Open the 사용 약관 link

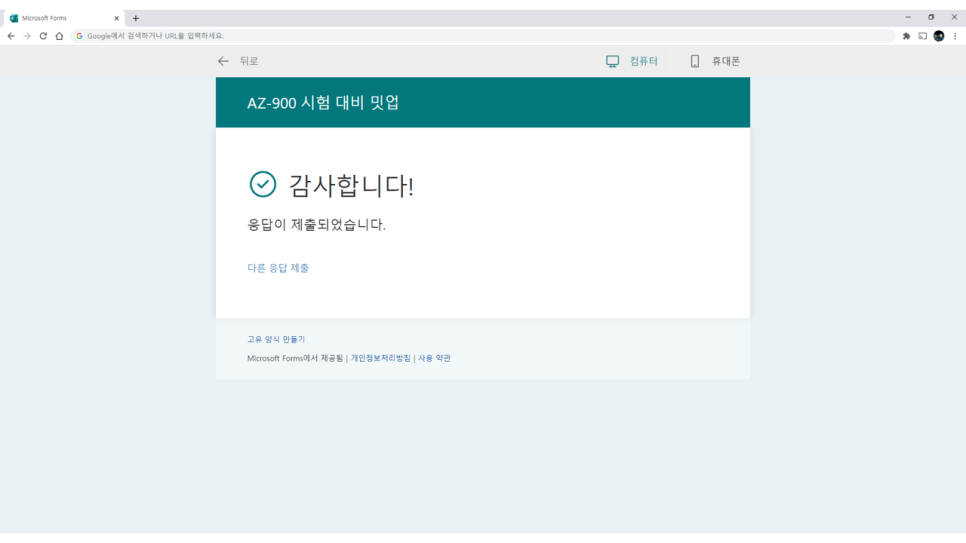(434, 358)
